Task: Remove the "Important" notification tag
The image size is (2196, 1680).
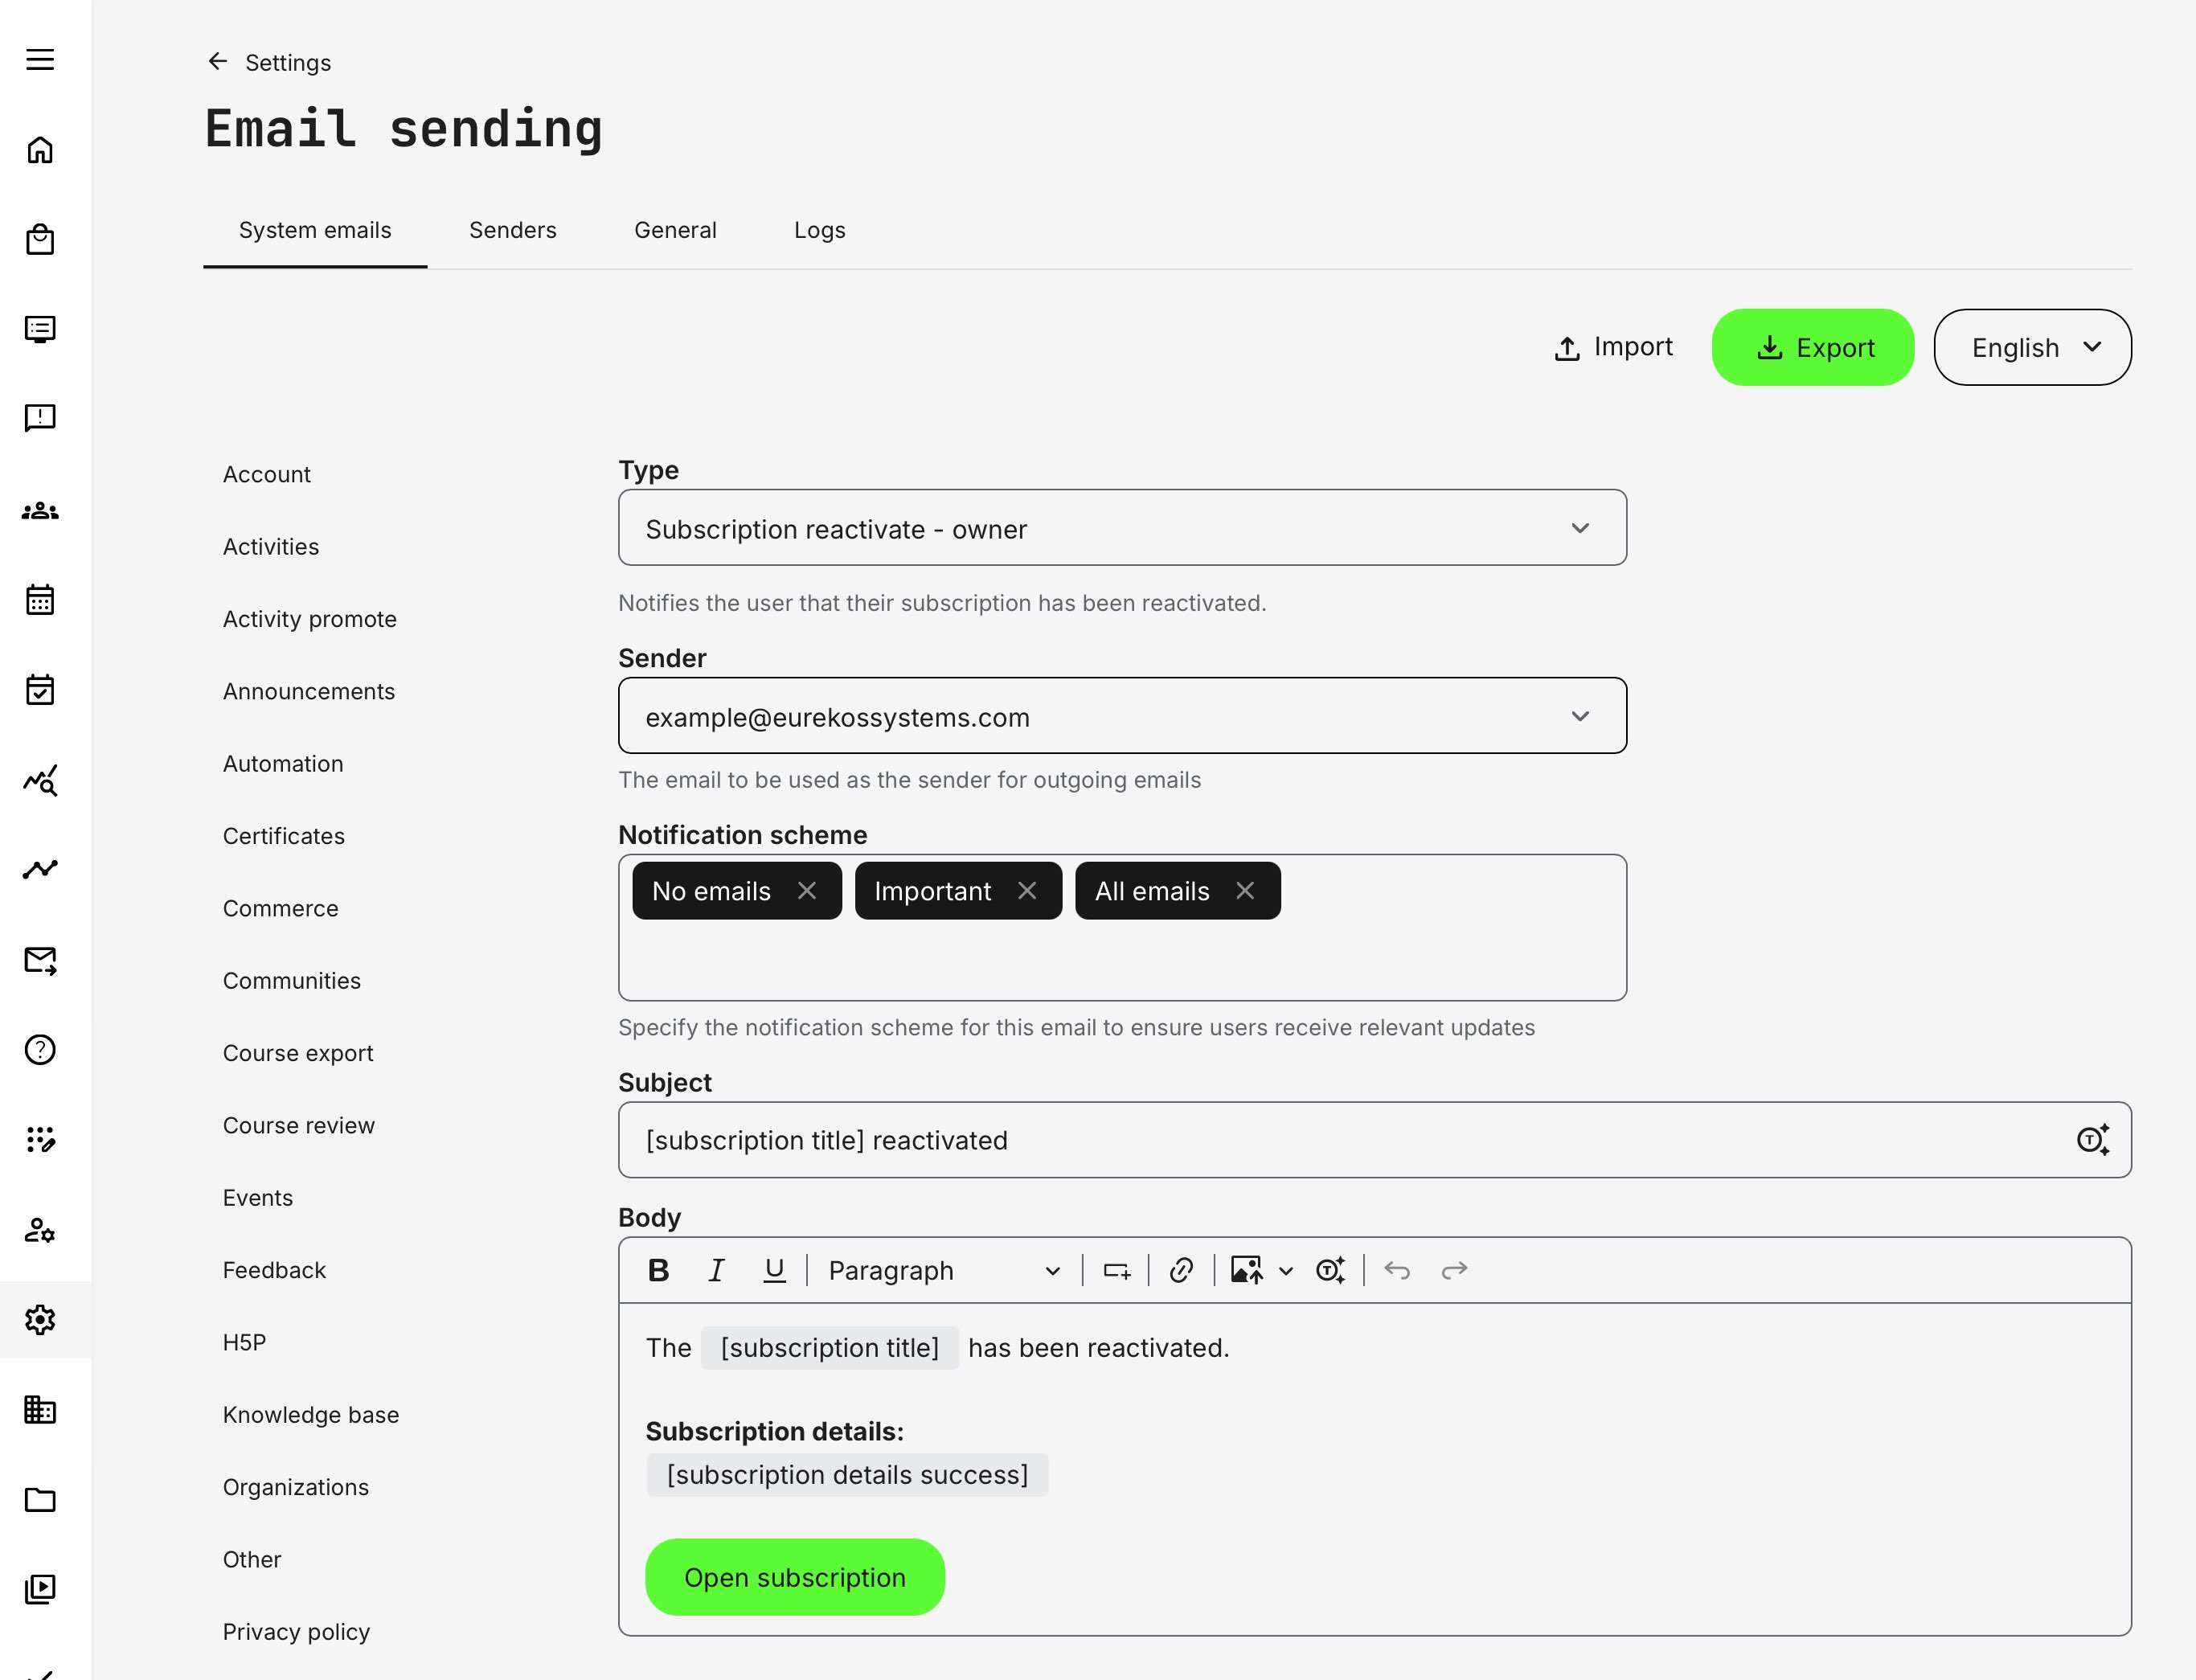Action: click(x=1027, y=890)
